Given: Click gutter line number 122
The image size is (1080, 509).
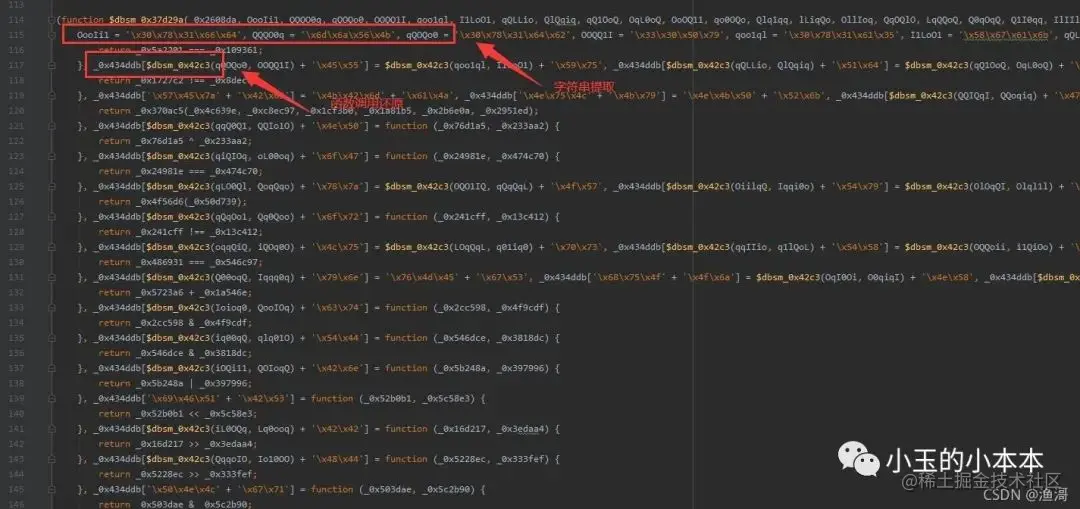Looking at the screenshot, I should tap(15, 141).
